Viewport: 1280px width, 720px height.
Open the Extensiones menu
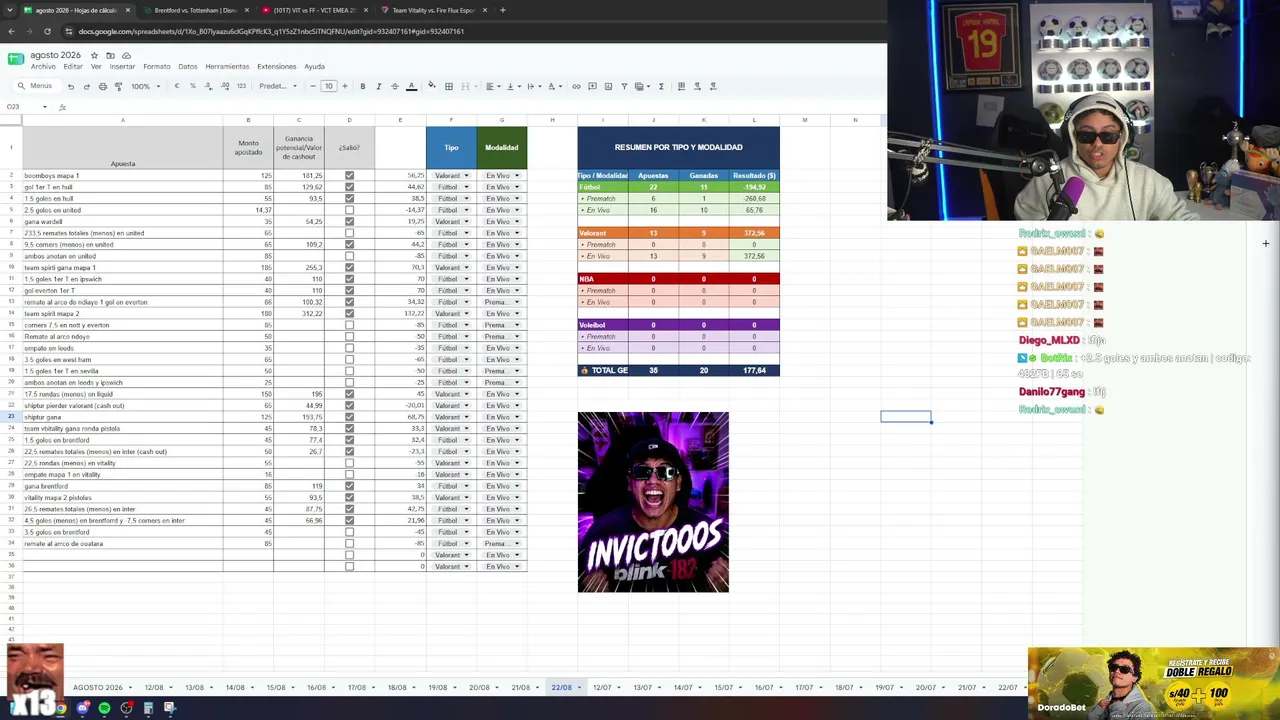pyautogui.click(x=277, y=67)
